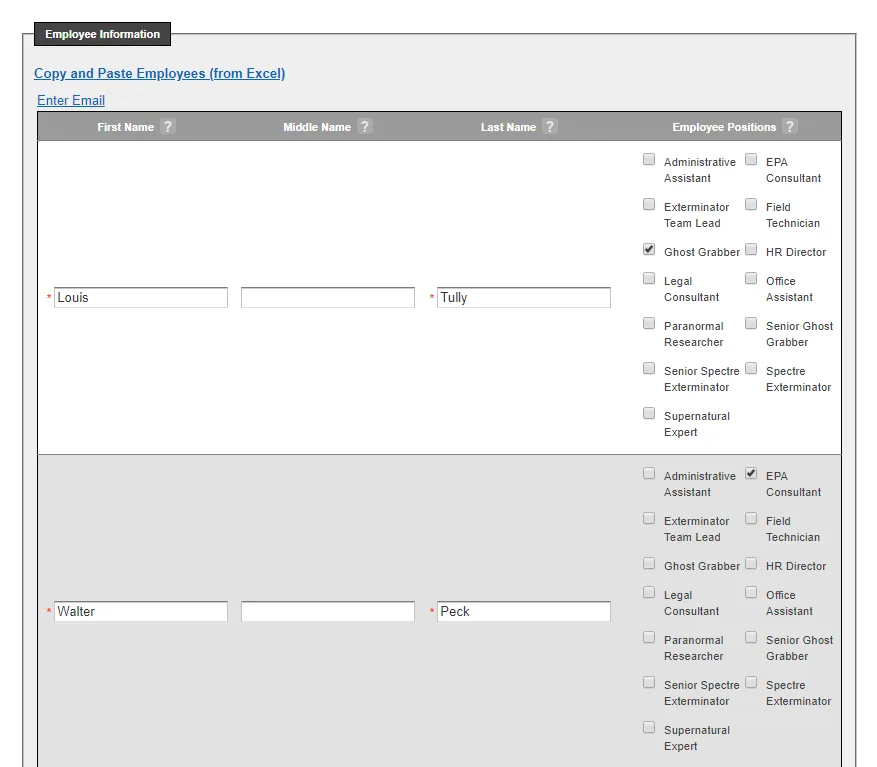Click the Employee Positions column header text
Viewport: 877px width, 767px height.
[x=724, y=127]
